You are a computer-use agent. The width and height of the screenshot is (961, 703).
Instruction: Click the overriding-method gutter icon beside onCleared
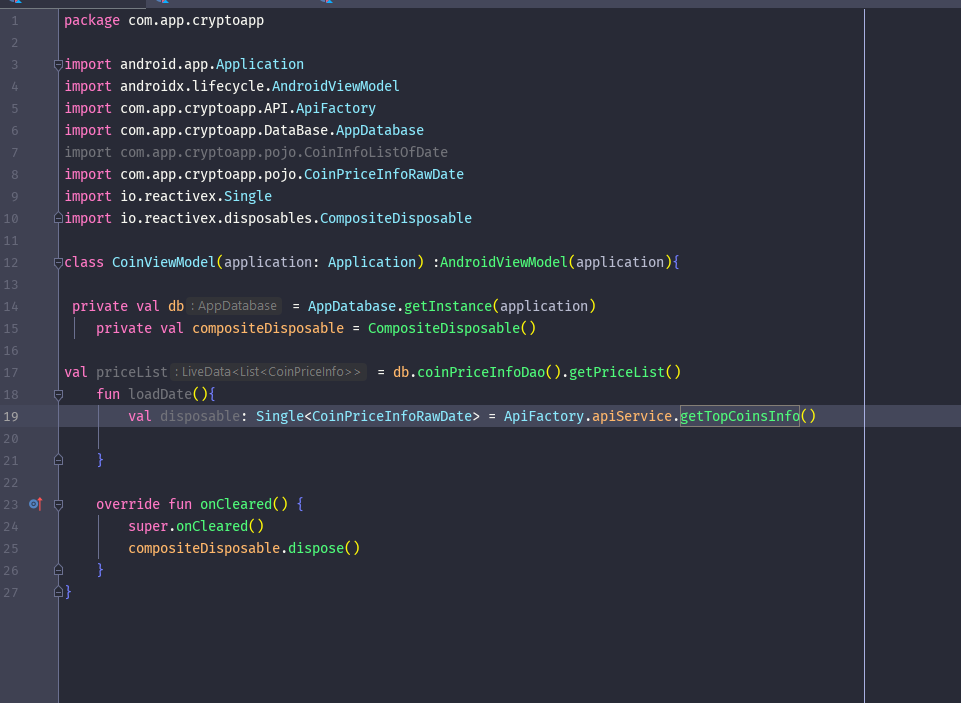pyautogui.click(x=36, y=504)
